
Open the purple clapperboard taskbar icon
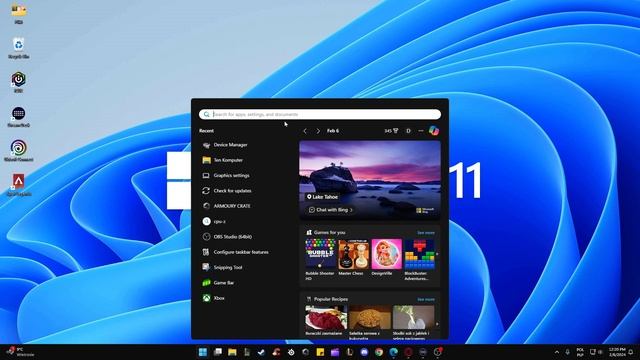[x=335, y=352]
